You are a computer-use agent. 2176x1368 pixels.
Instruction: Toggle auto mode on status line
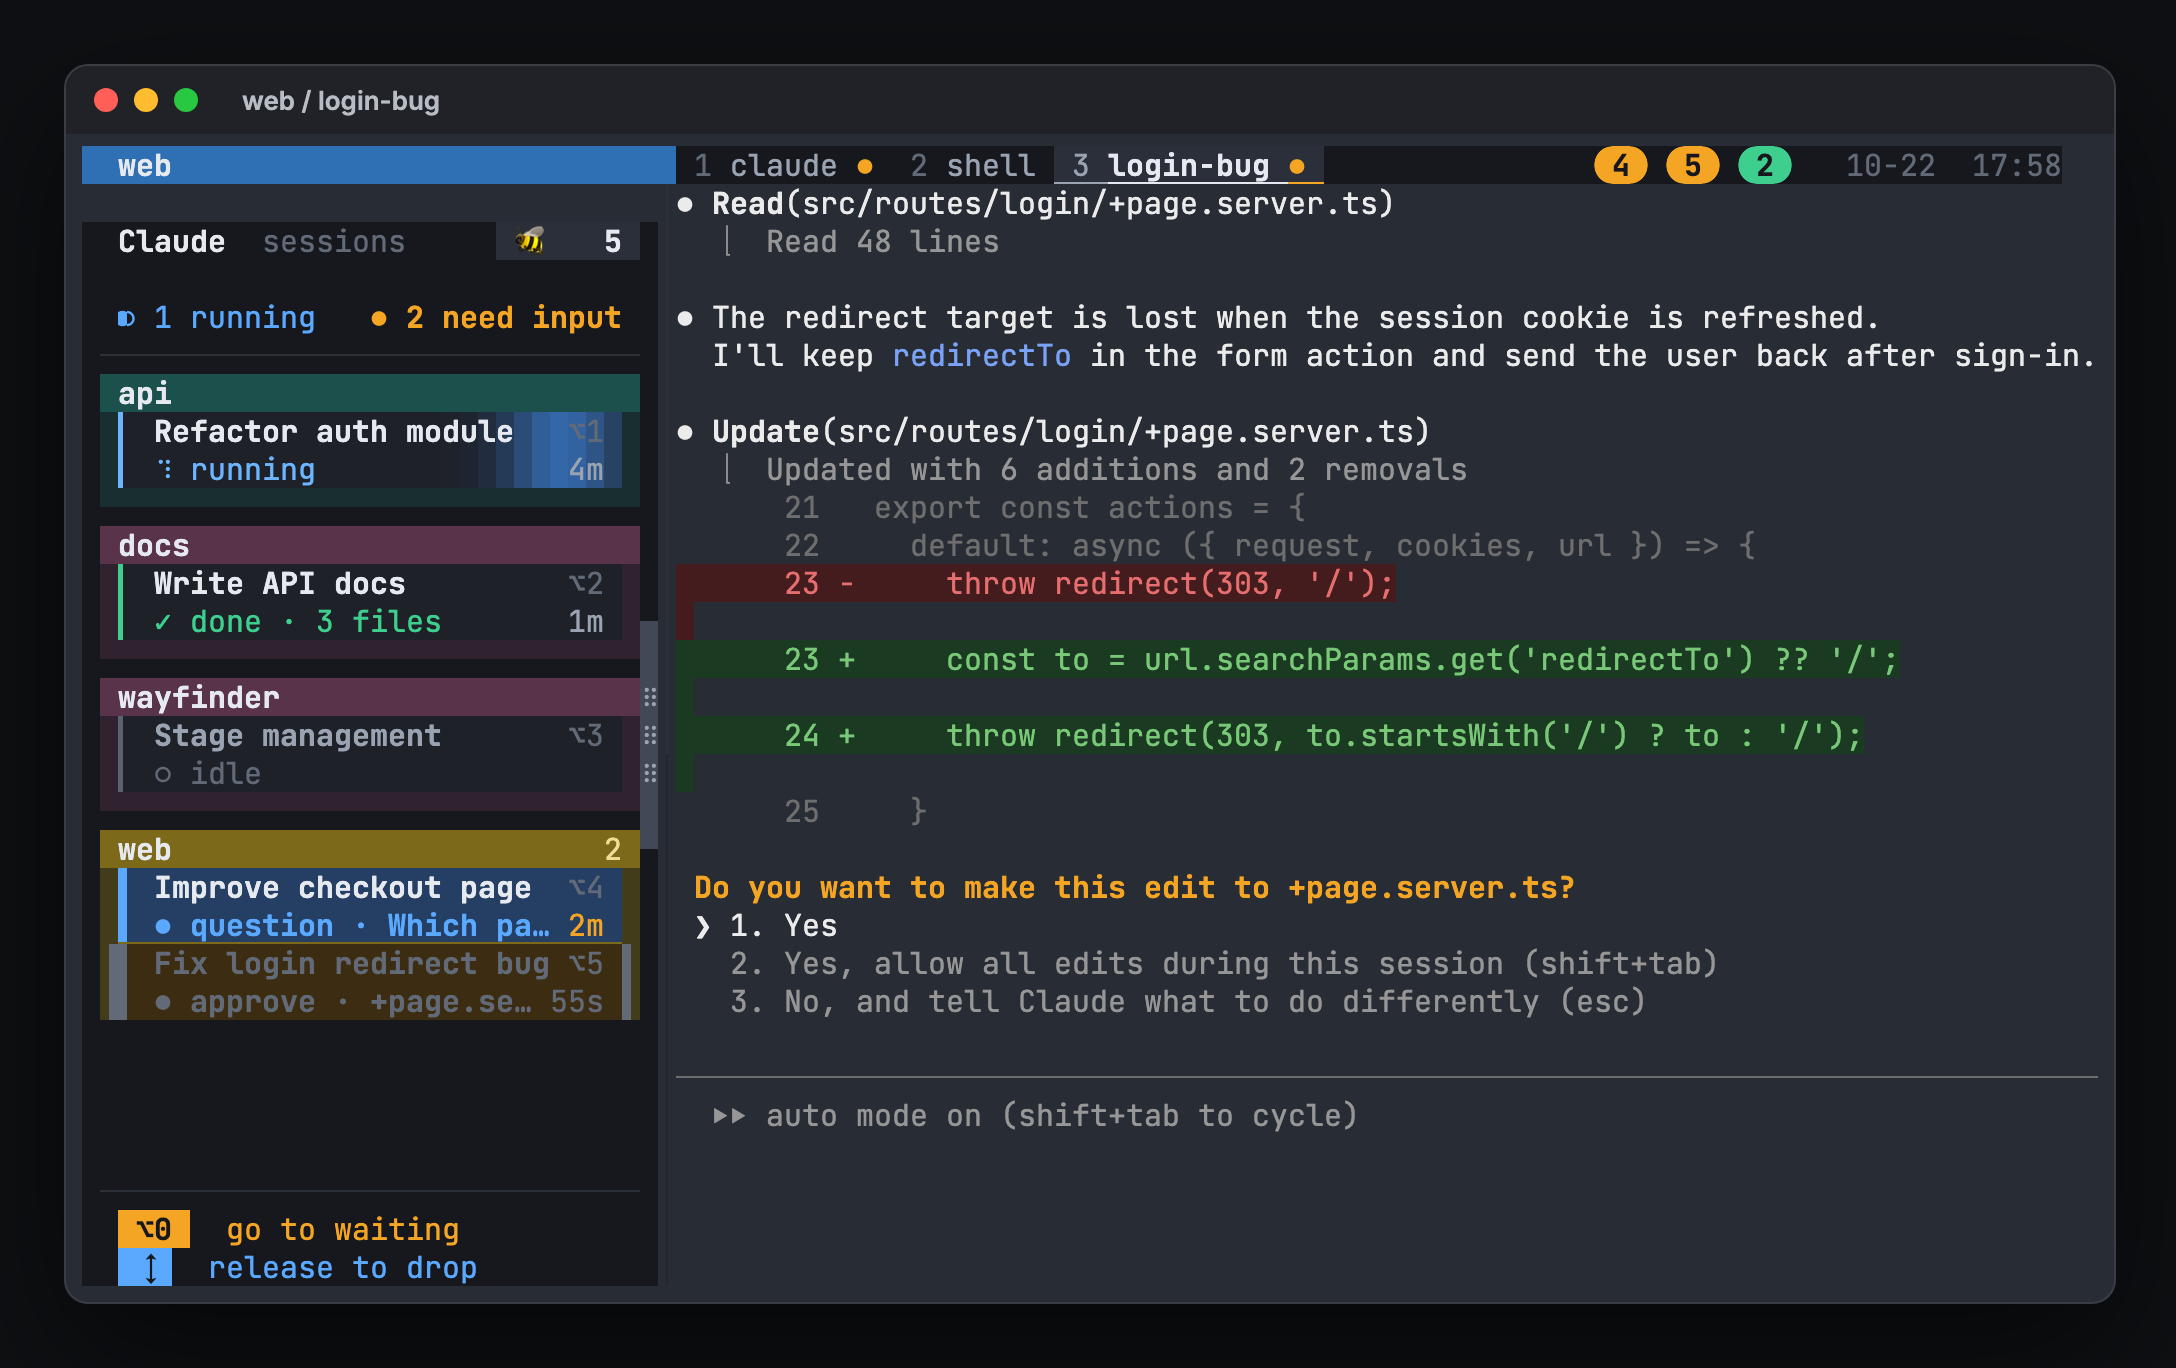coord(1036,1116)
